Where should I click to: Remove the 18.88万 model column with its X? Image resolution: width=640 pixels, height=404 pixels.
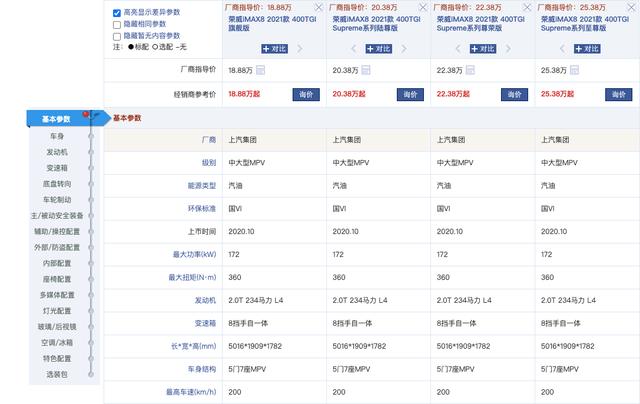click(319, 7)
